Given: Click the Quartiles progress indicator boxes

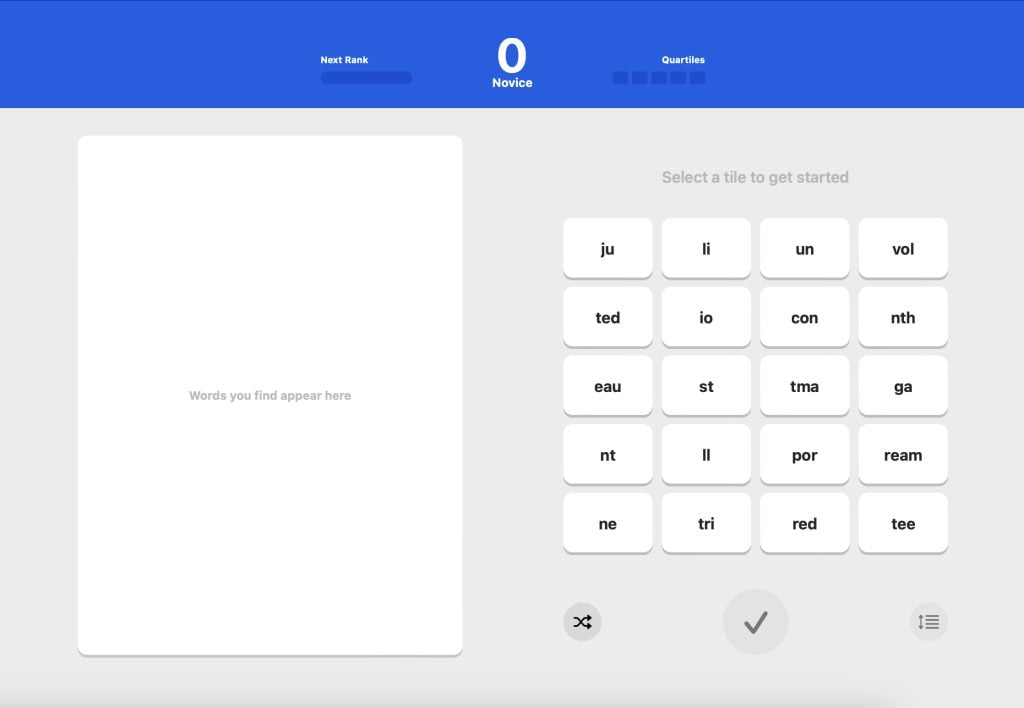Looking at the screenshot, I should click(x=658, y=78).
